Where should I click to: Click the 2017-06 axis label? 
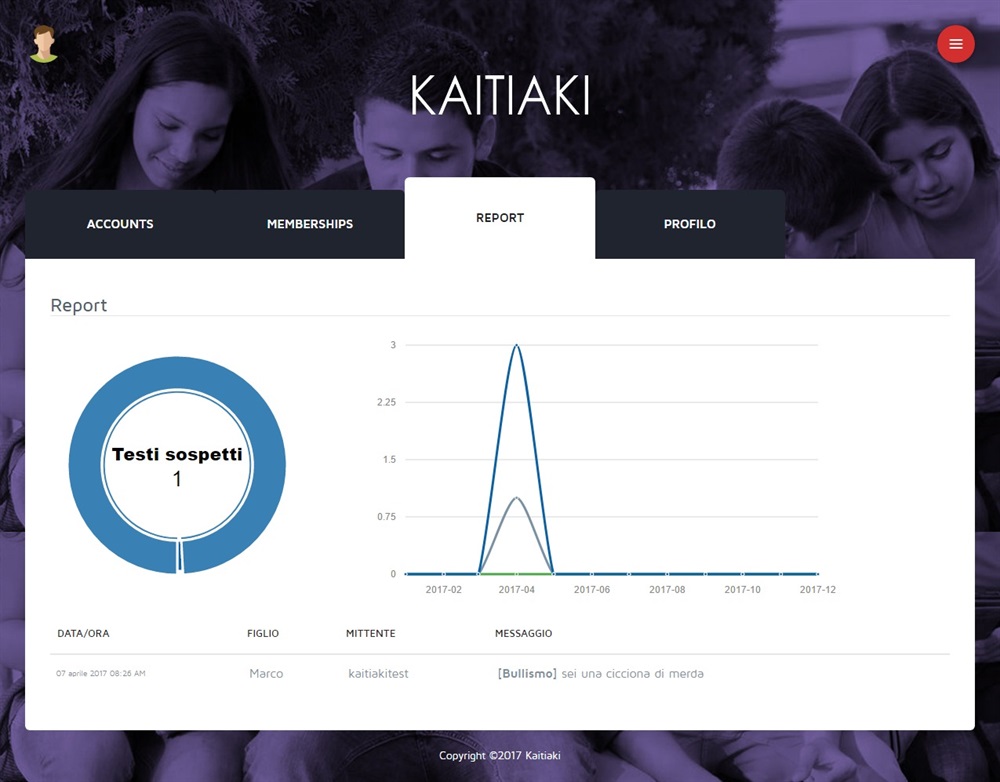pyautogui.click(x=592, y=589)
